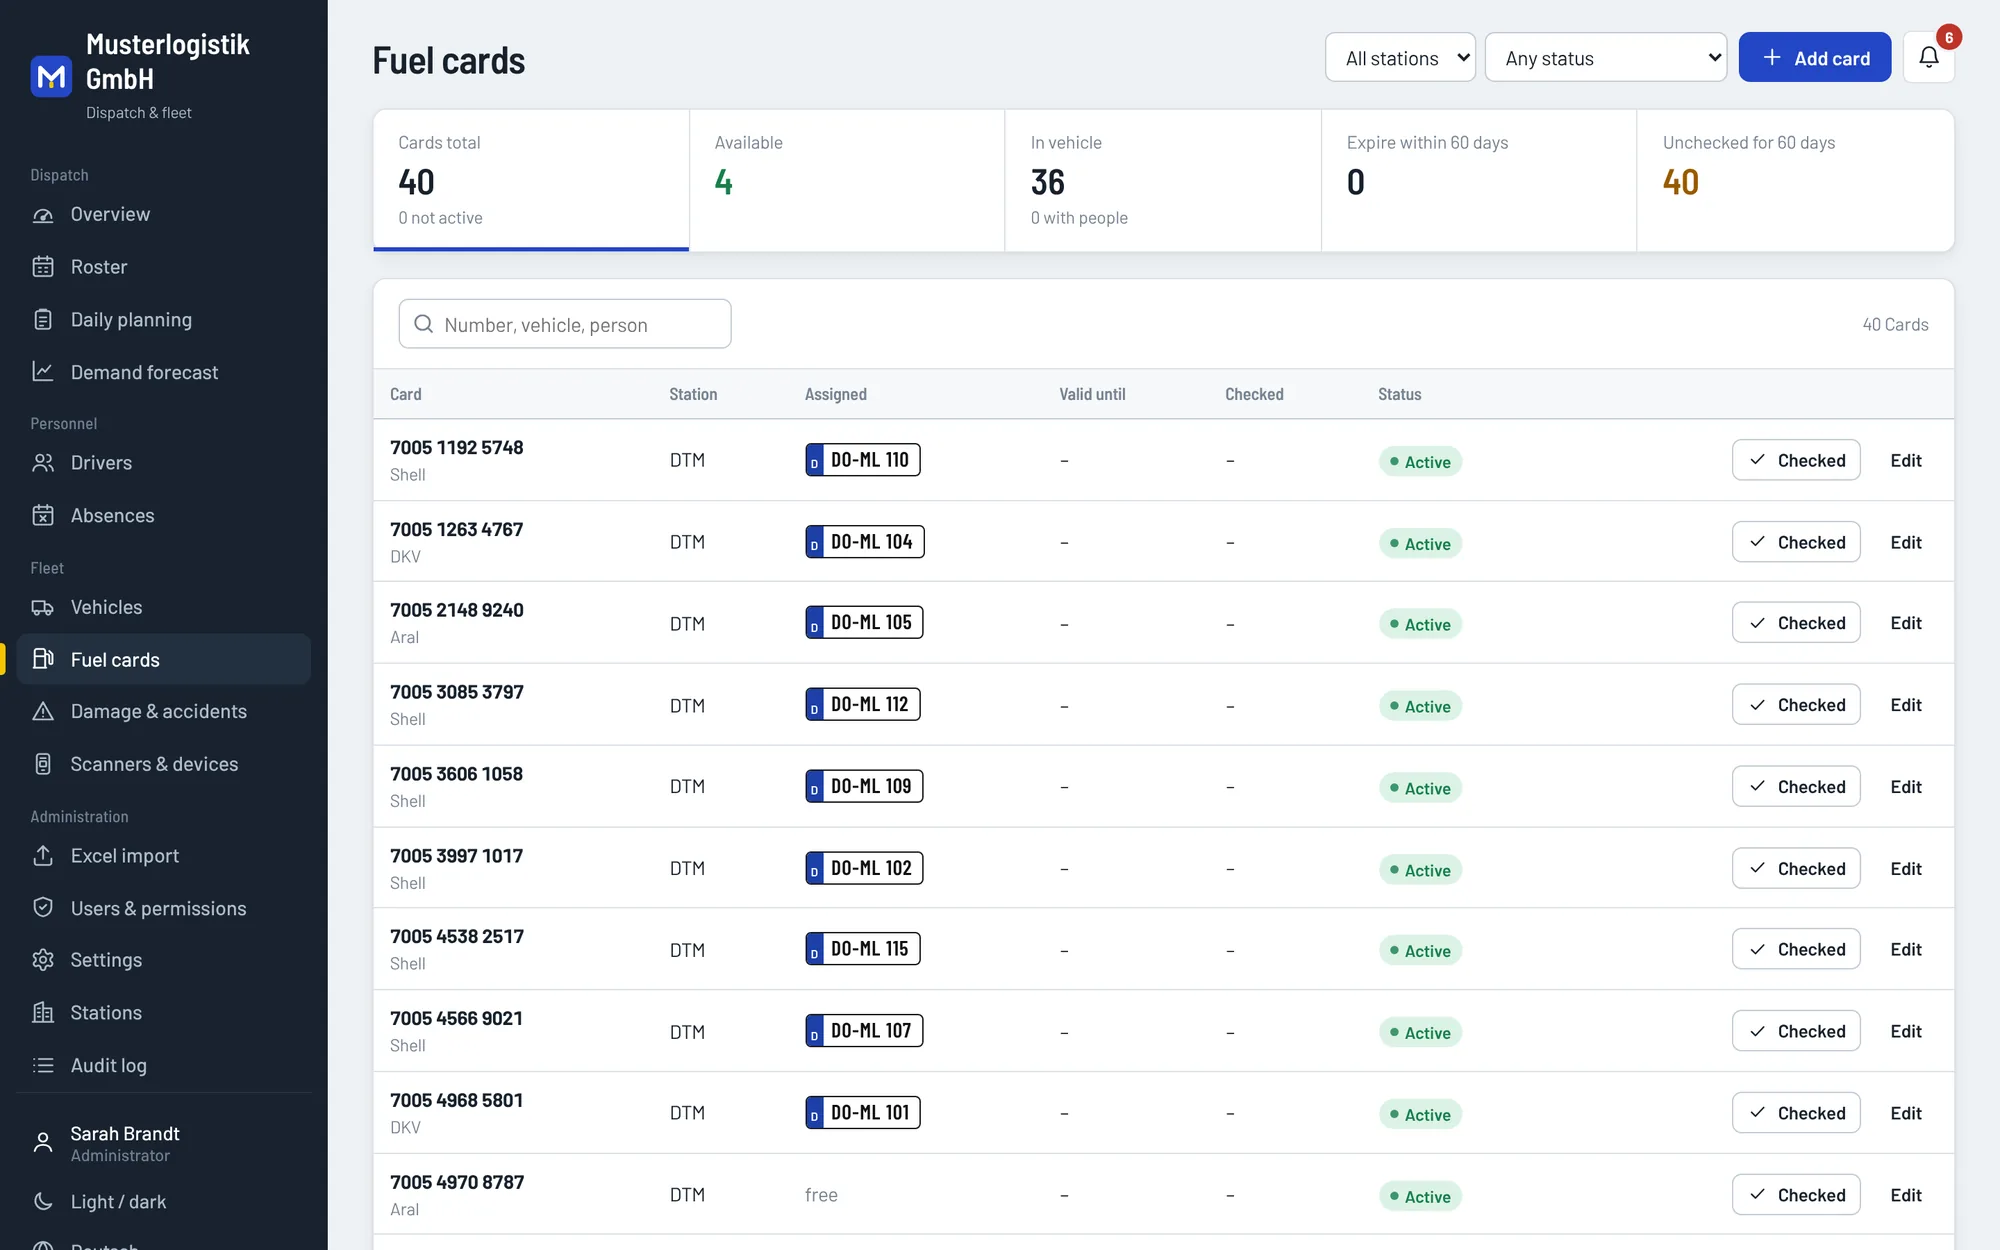The width and height of the screenshot is (2000, 1250).
Task: Edit card 7005 1263 4767
Action: pos(1906,542)
